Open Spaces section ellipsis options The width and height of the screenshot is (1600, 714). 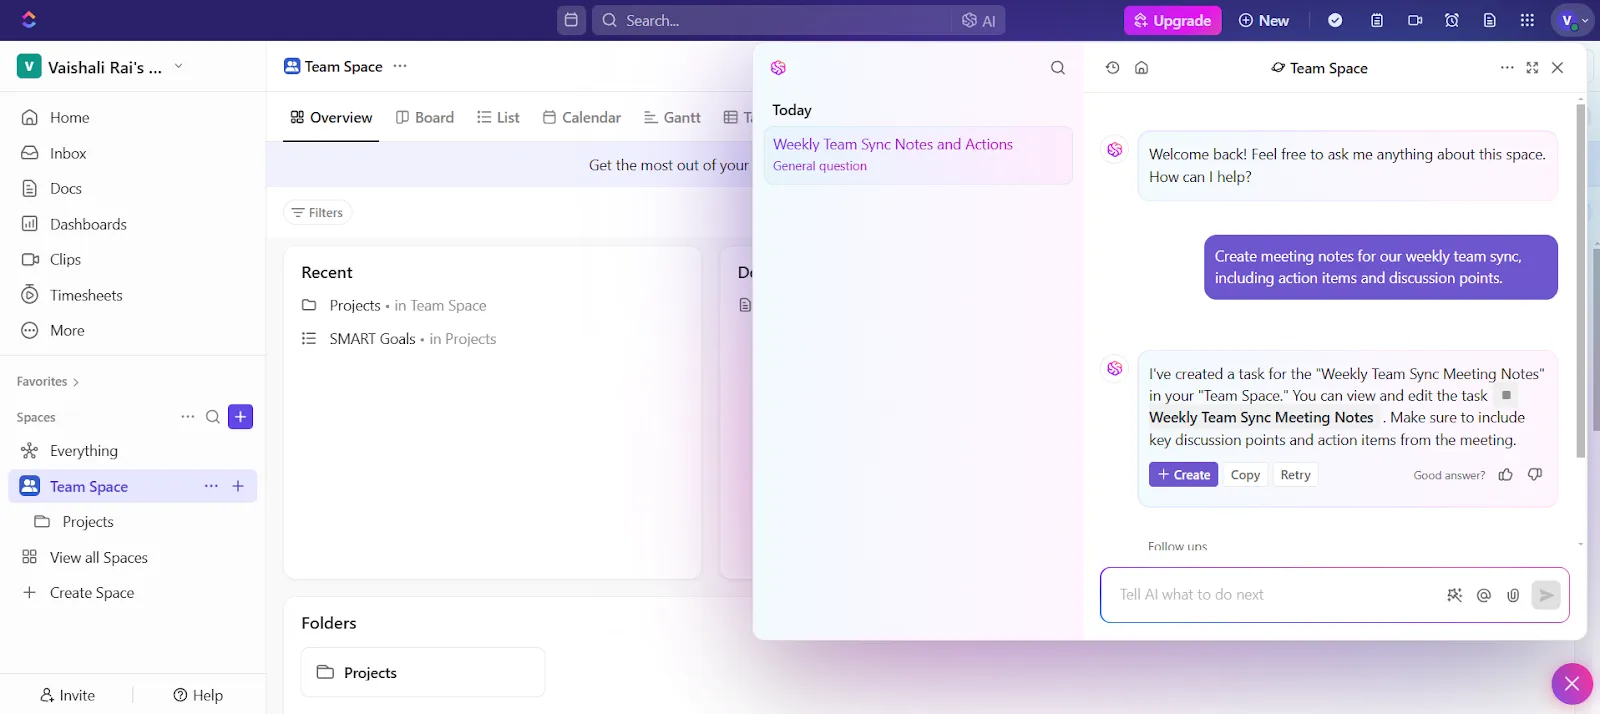tap(188, 416)
